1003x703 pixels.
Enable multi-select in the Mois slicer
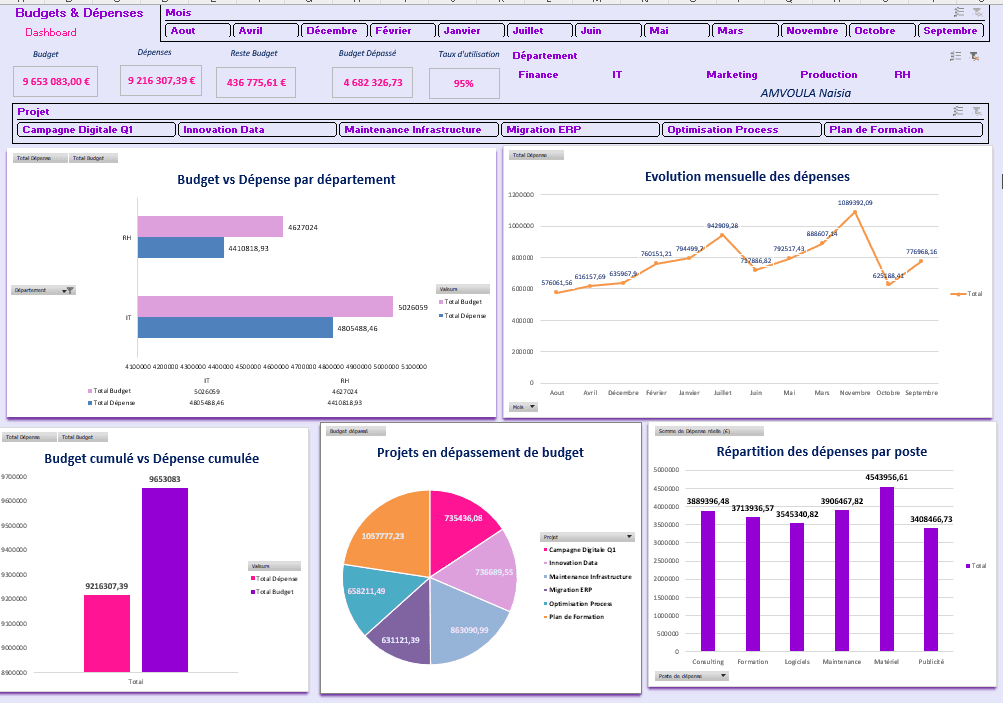point(959,12)
